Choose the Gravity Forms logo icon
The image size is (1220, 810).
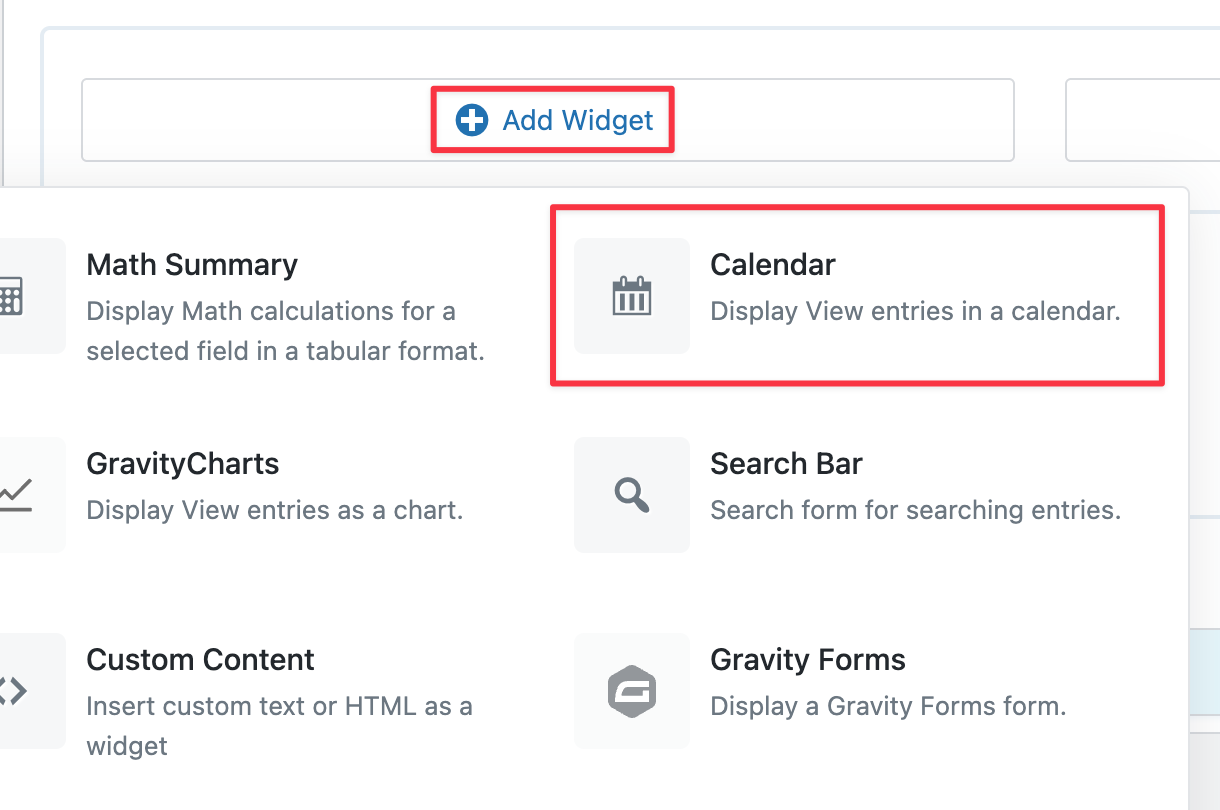(631, 691)
